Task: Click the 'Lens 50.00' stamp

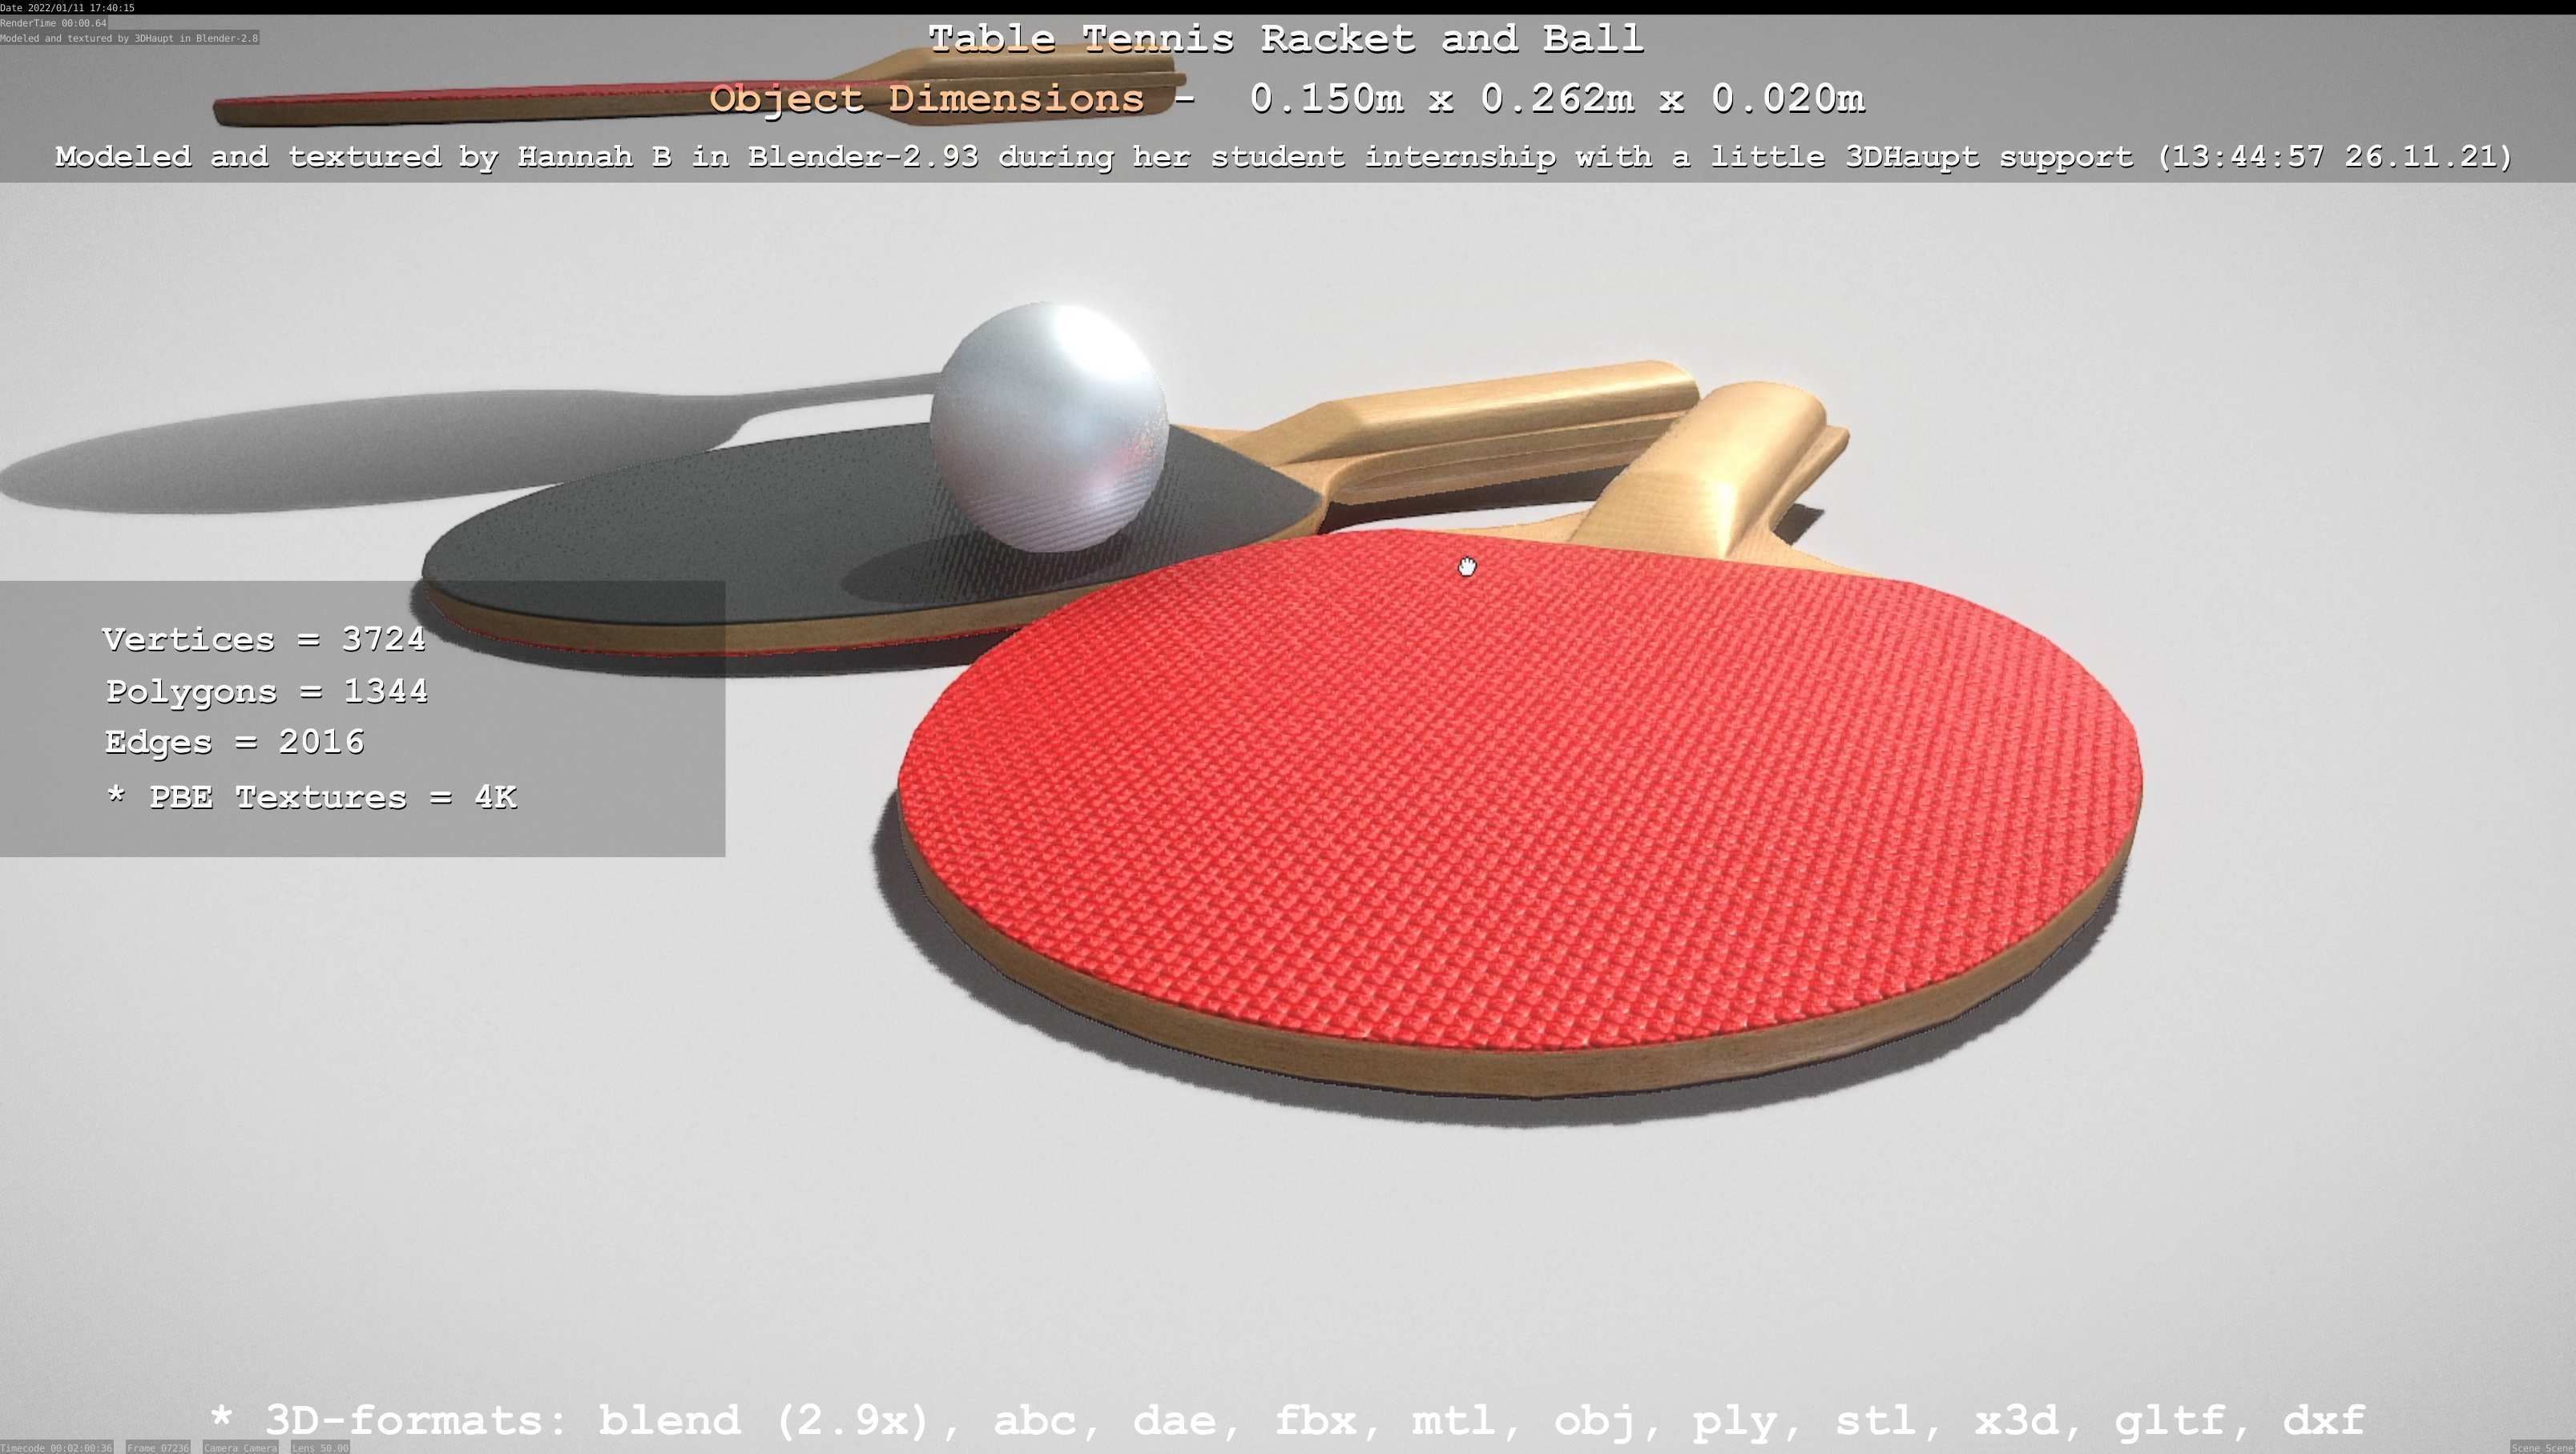Action: [x=320, y=1447]
